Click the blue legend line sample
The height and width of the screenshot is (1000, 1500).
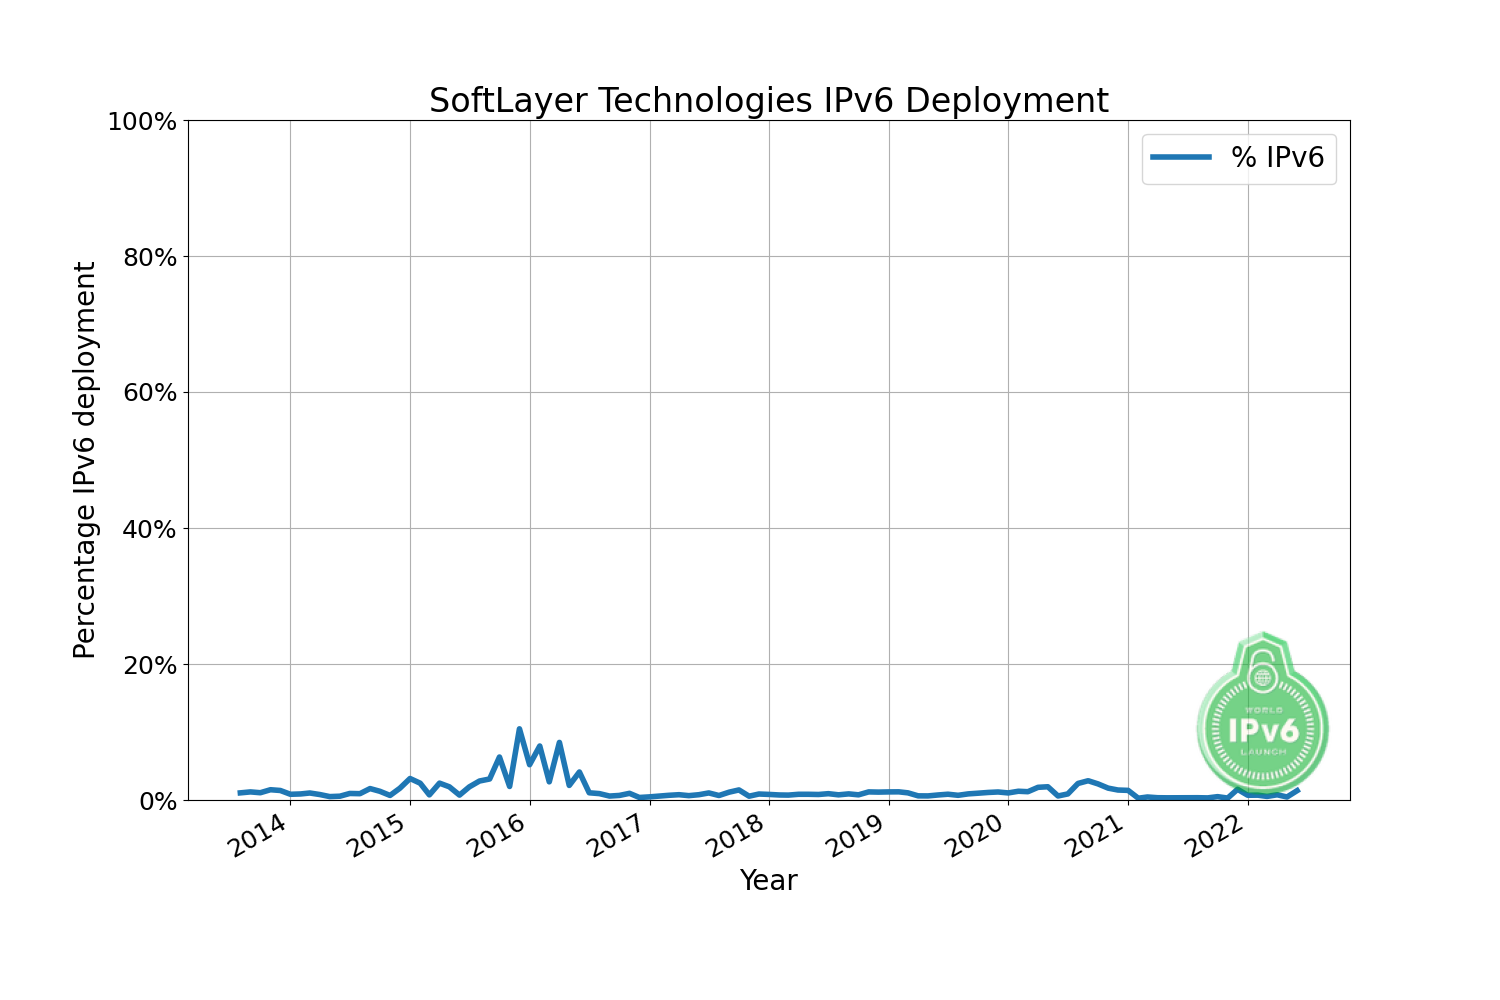tap(1180, 157)
